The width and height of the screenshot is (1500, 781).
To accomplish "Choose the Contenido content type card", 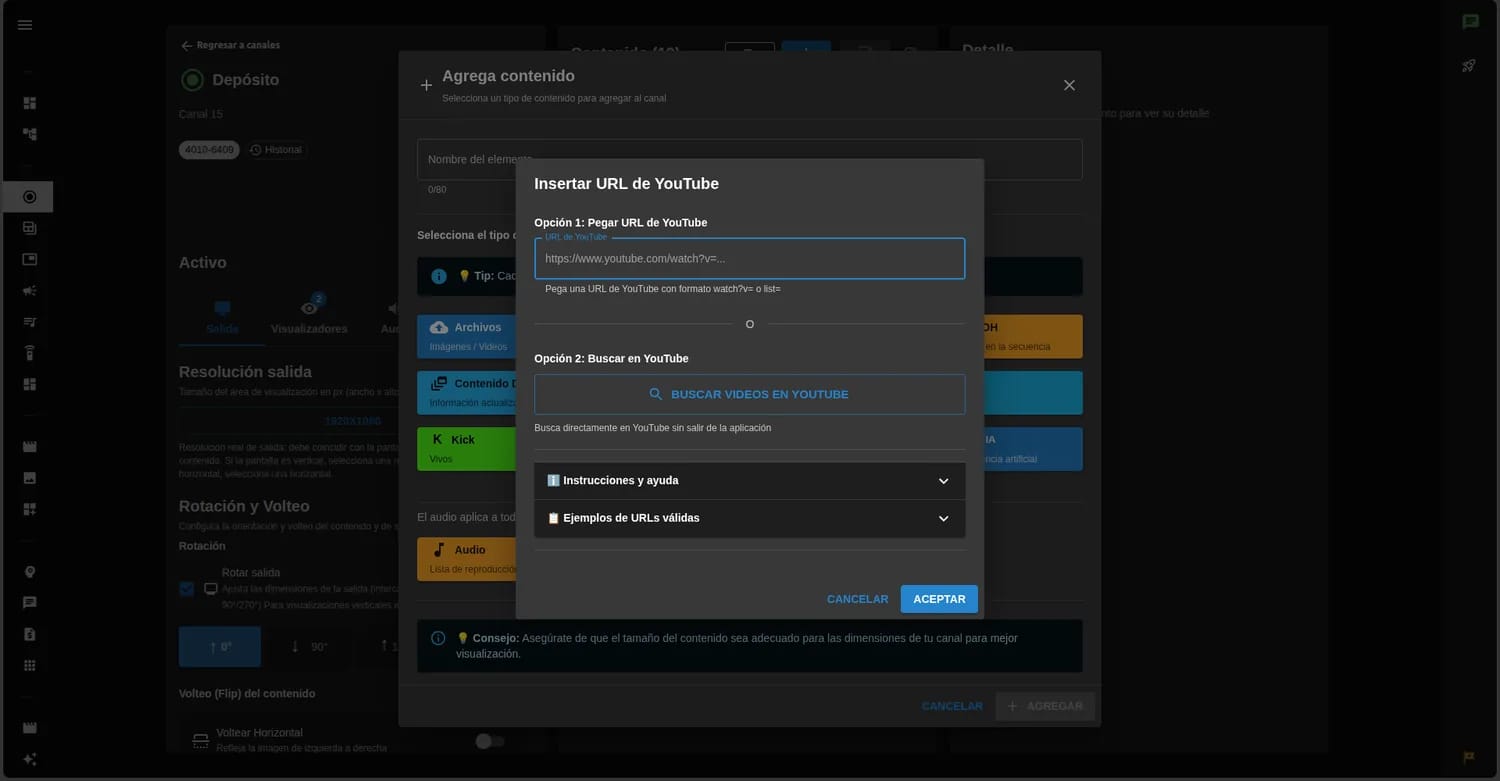I will (467, 393).
